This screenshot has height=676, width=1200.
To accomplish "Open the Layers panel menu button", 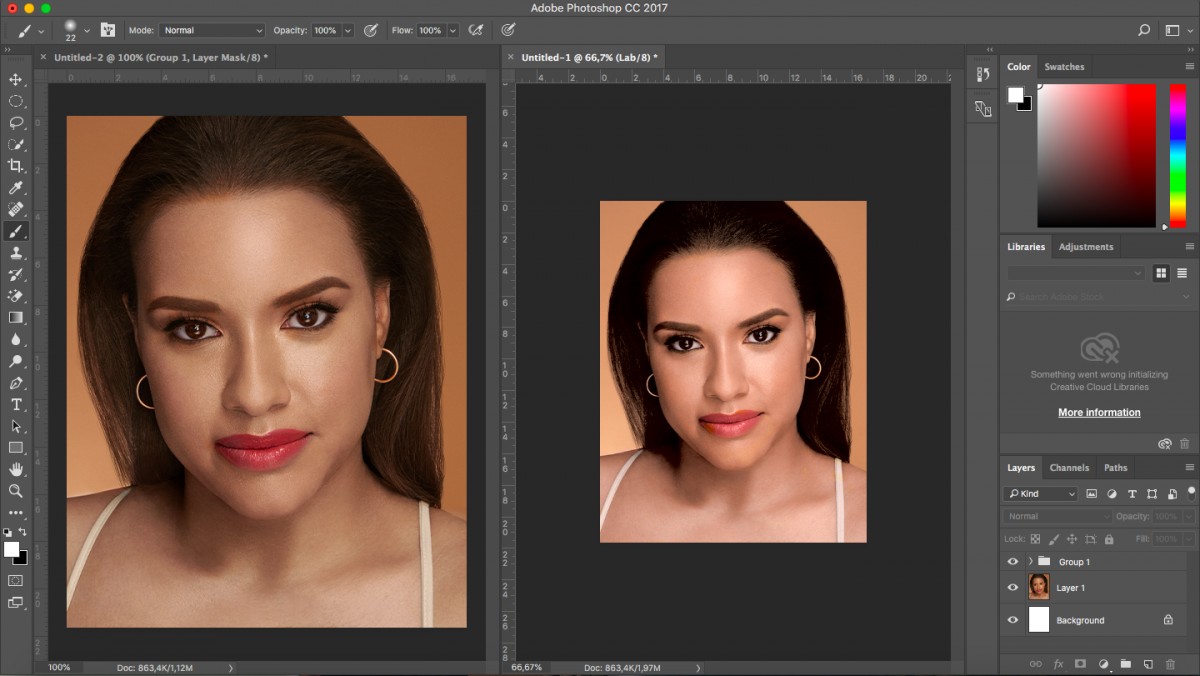I will tap(1189, 467).
